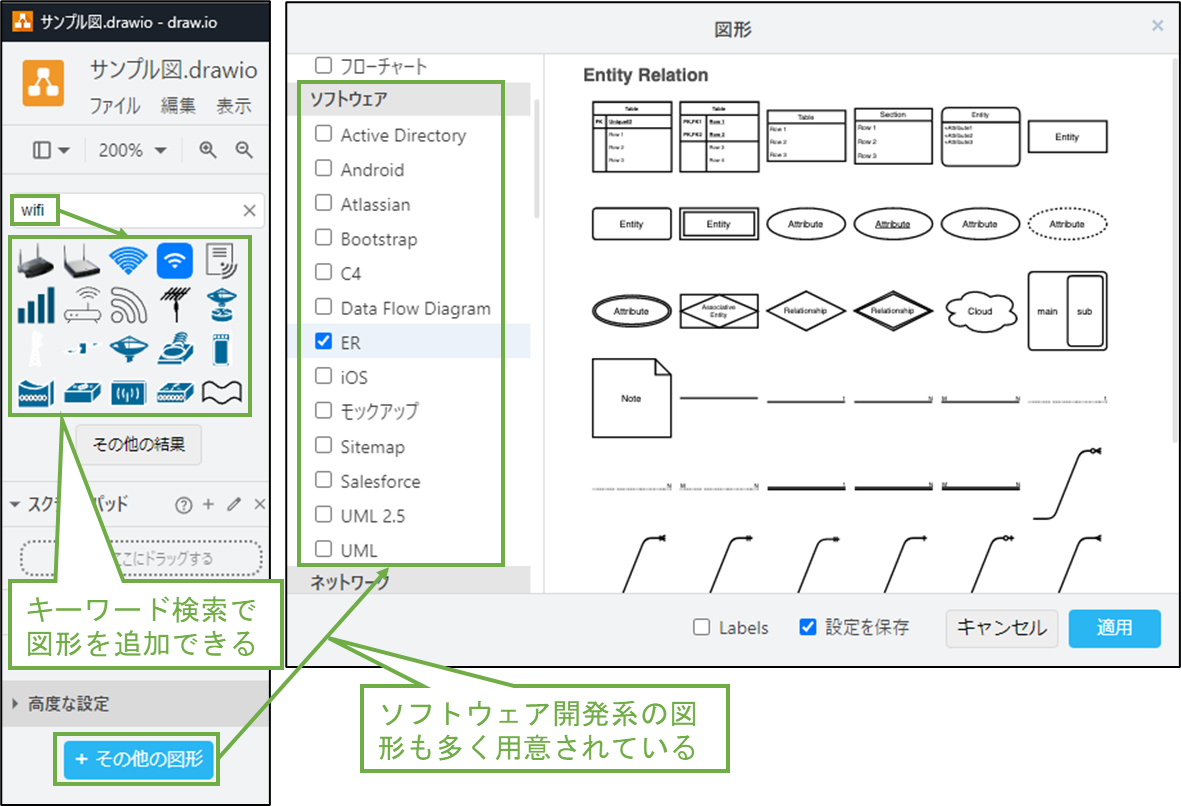Click the サンプル図.drawio file title

pyautogui.click(x=174, y=70)
